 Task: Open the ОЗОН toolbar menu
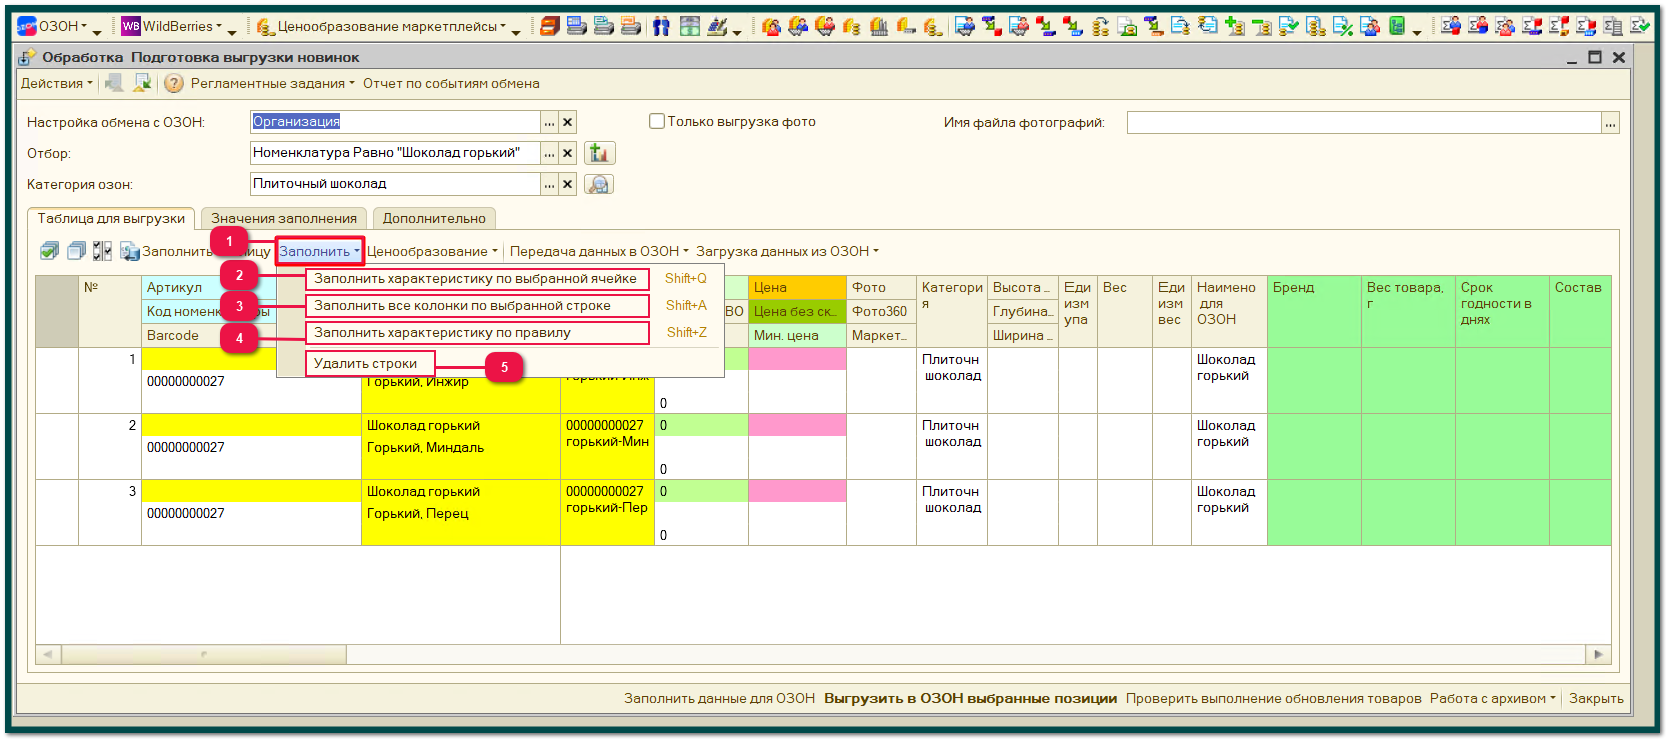52,27
